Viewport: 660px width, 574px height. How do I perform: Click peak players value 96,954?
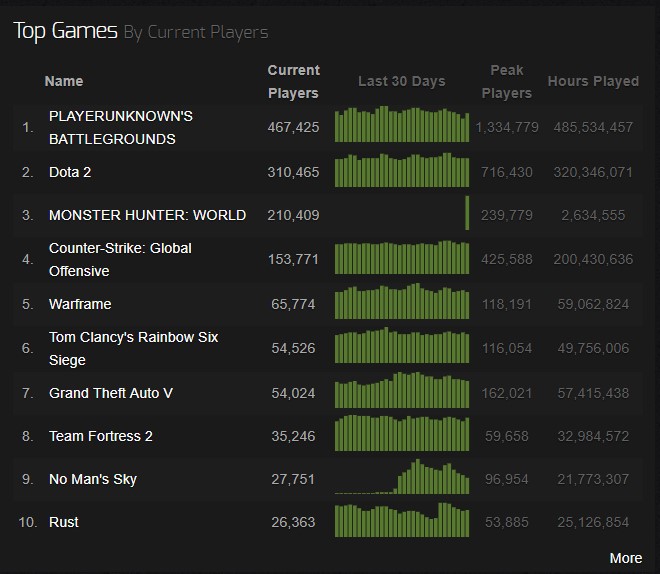pos(507,479)
